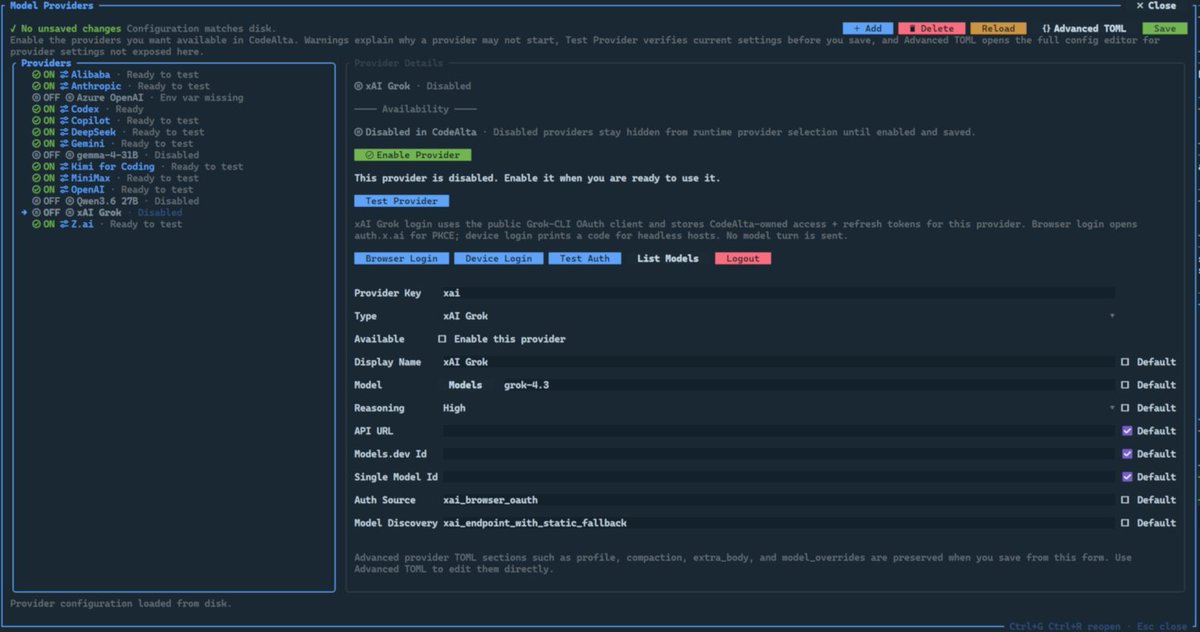Image resolution: width=1200 pixels, height=632 pixels.
Task: Click the Reload button
Action: 998,29
